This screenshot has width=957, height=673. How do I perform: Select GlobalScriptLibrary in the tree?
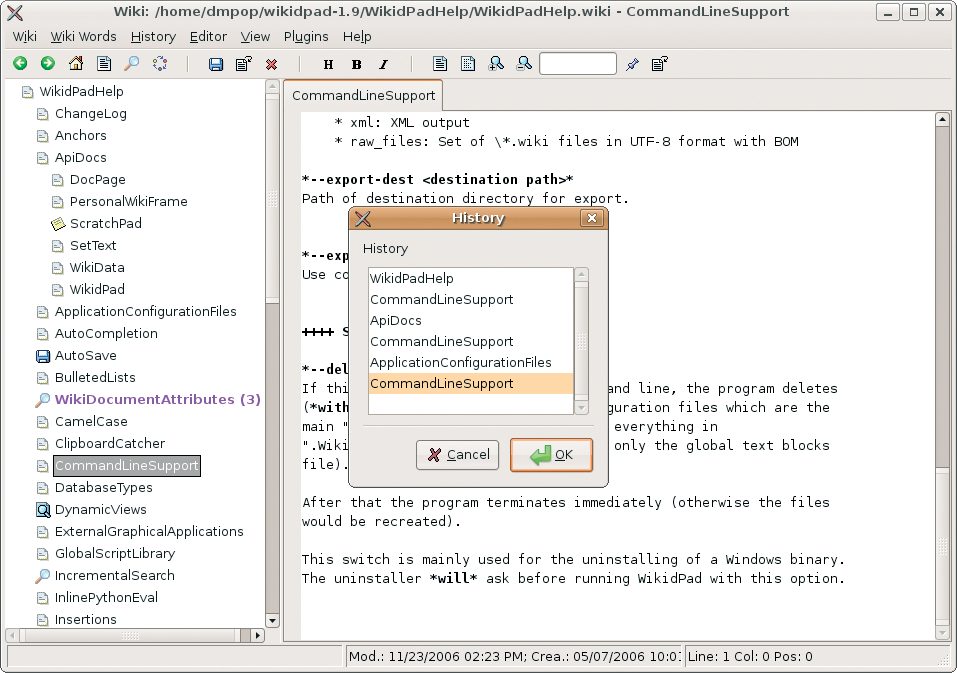click(115, 553)
